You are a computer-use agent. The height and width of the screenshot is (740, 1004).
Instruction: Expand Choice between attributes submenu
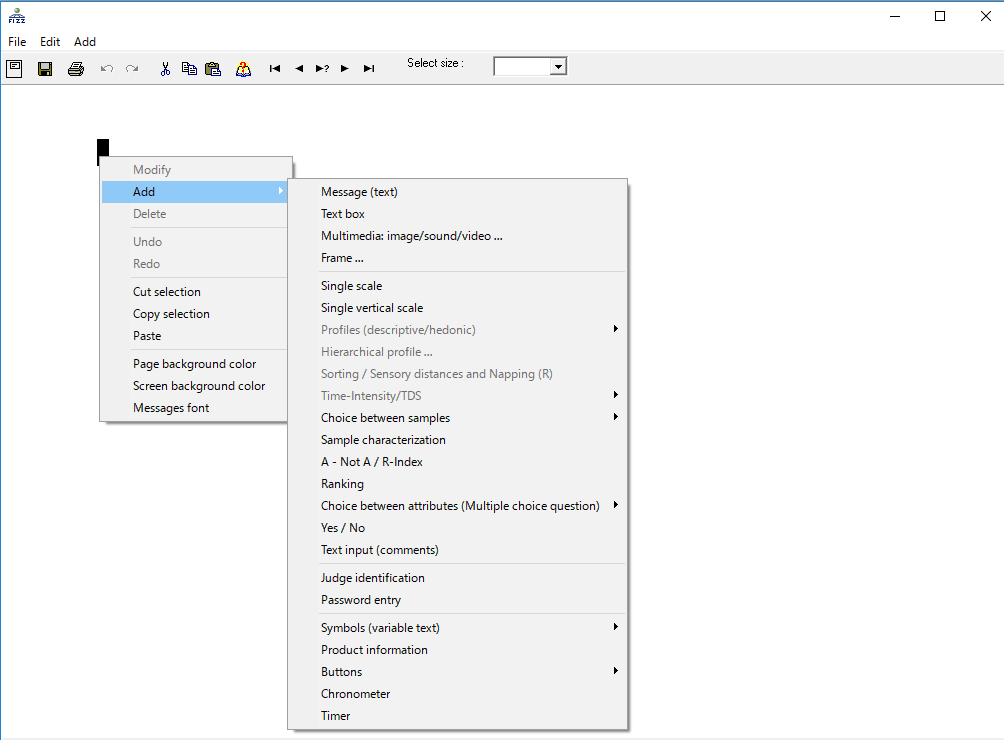tap(457, 506)
